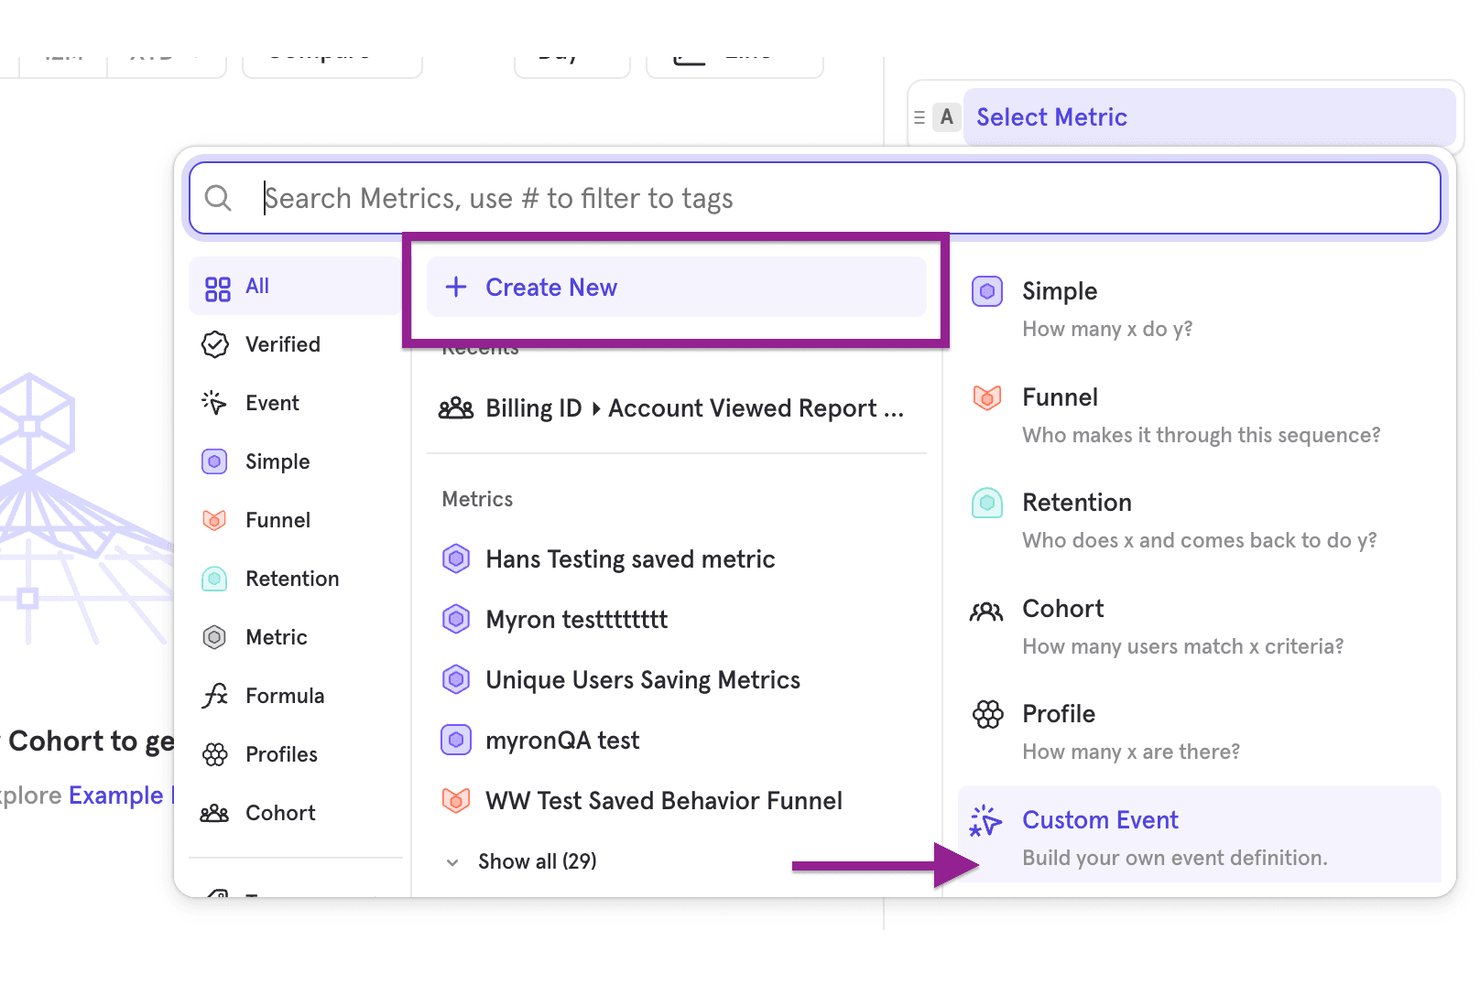Click the Custom Event cursor icon

[x=985, y=821]
